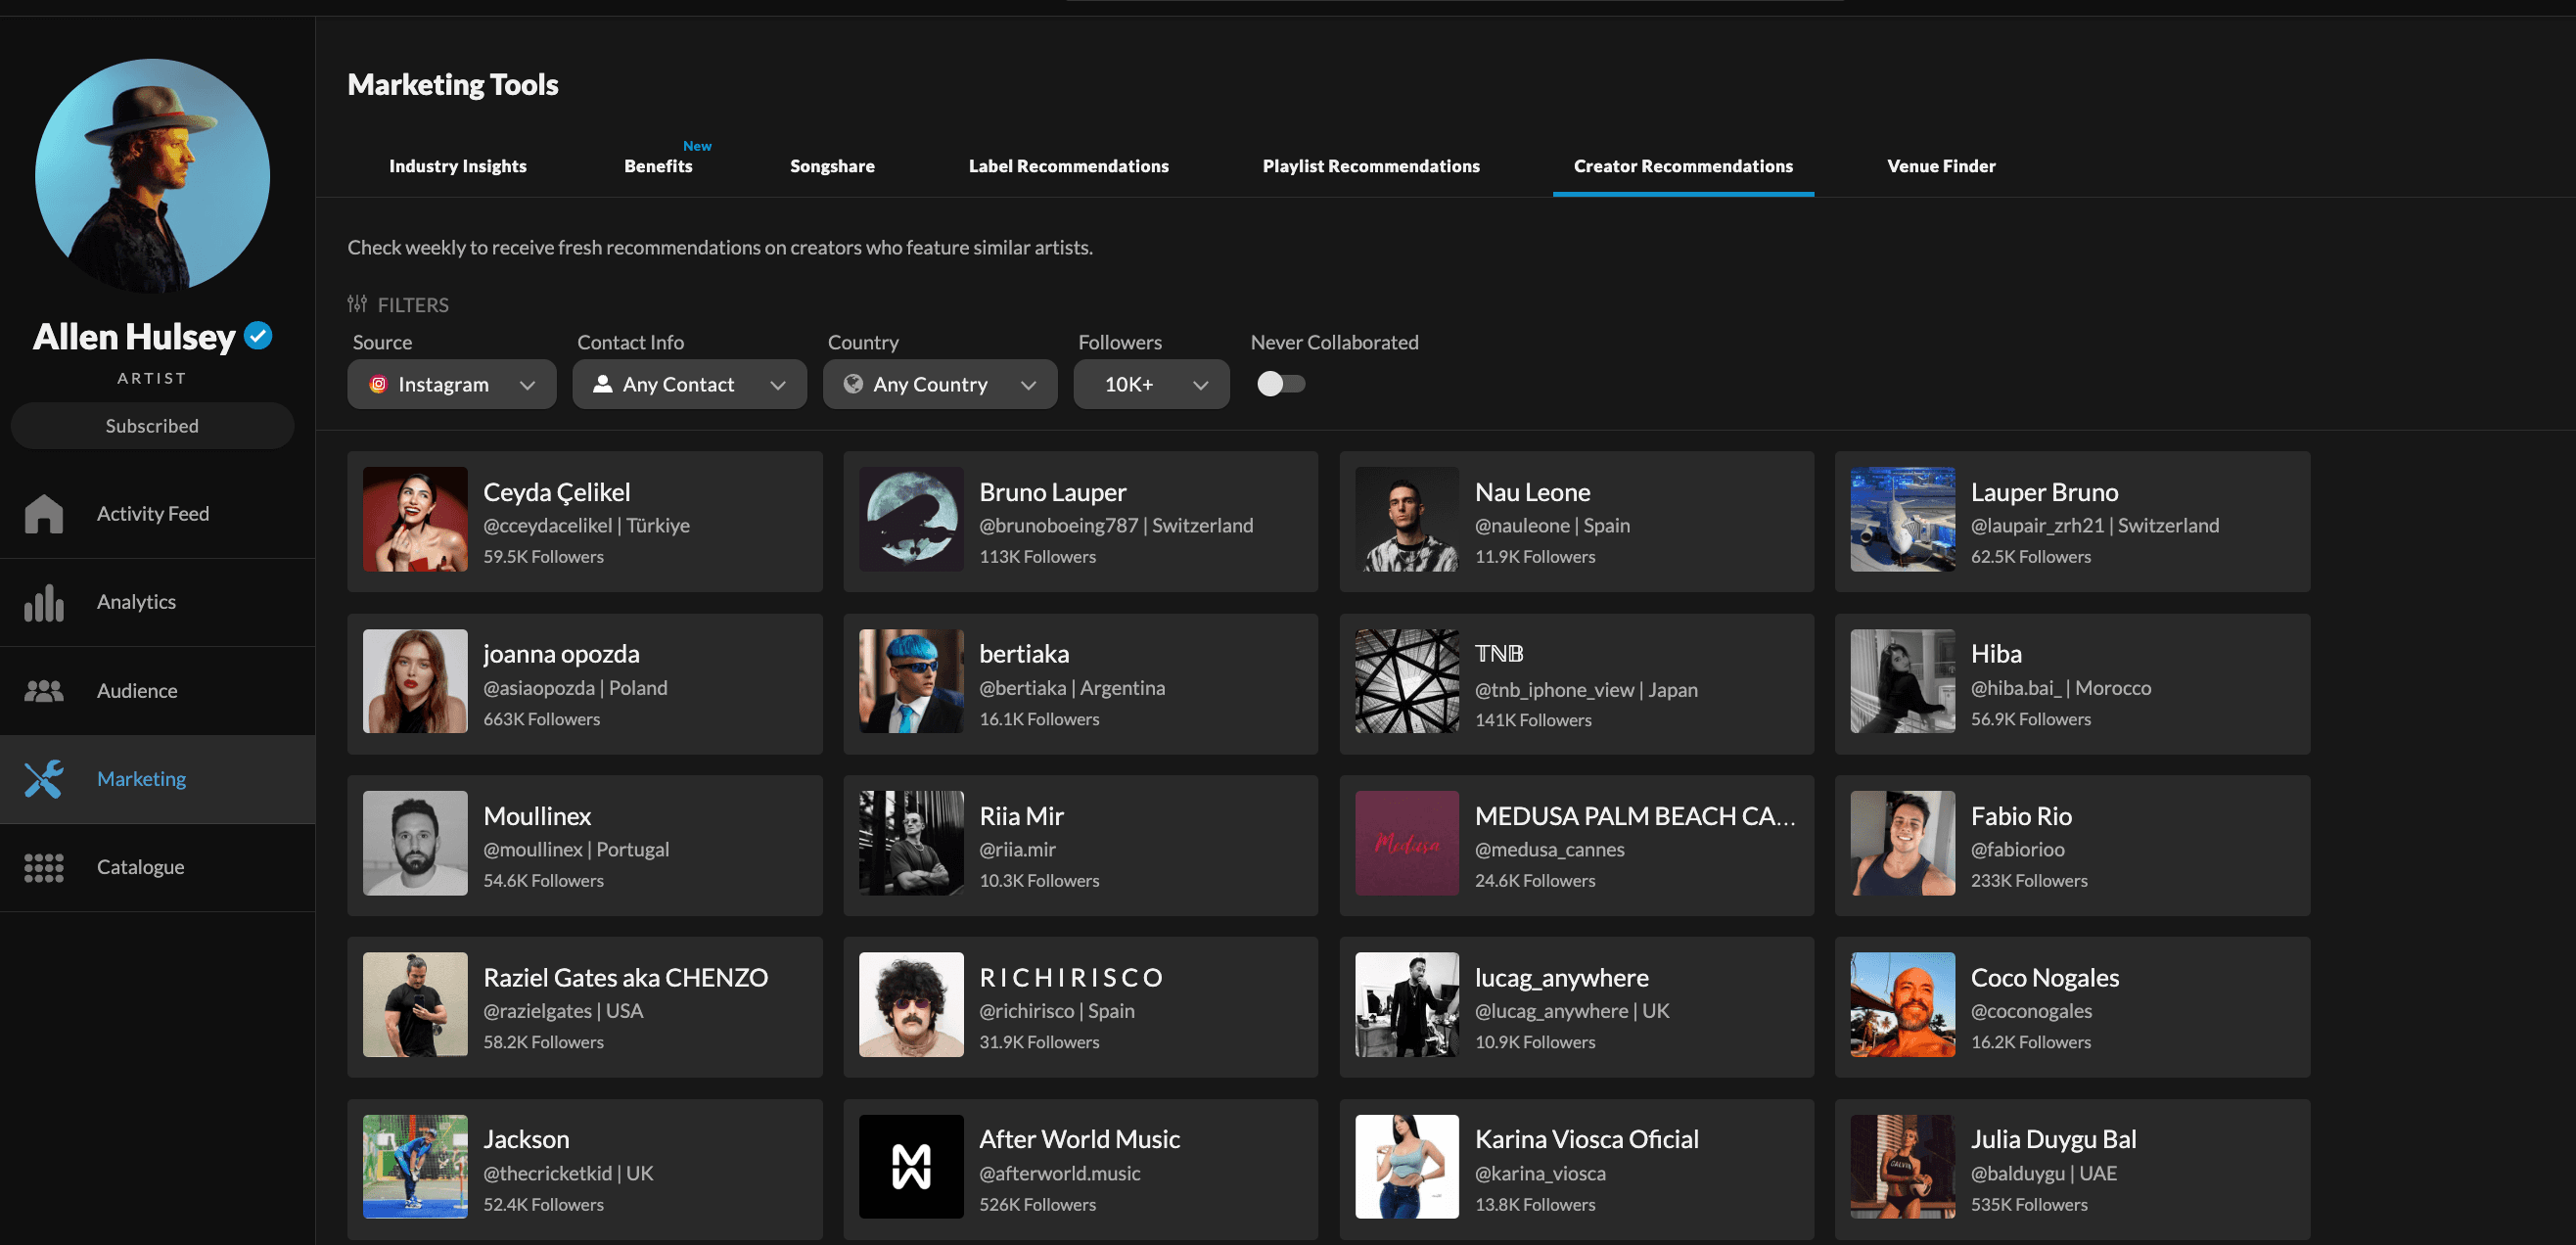
Task: Click the contact person icon in Contact filter
Action: click(x=603, y=384)
